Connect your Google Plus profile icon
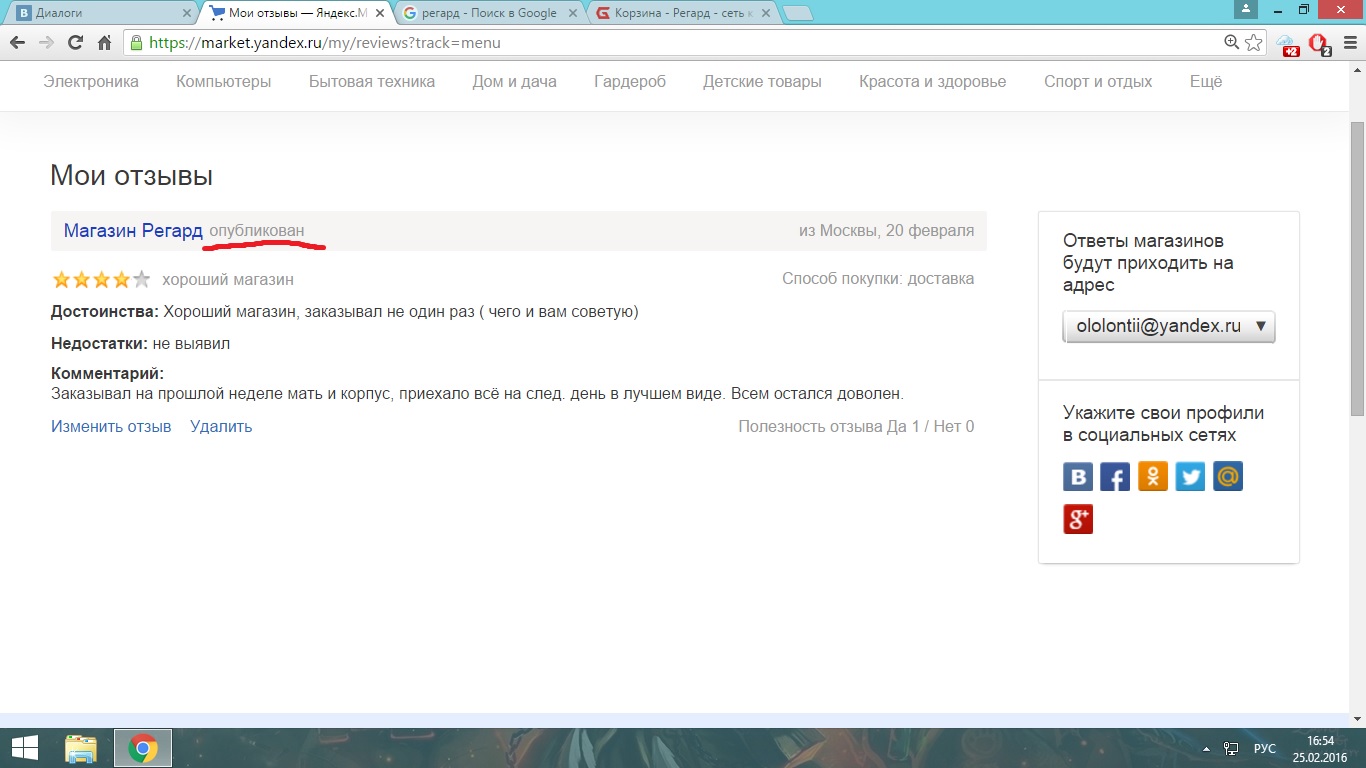This screenshot has width=1366, height=768. point(1078,519)
